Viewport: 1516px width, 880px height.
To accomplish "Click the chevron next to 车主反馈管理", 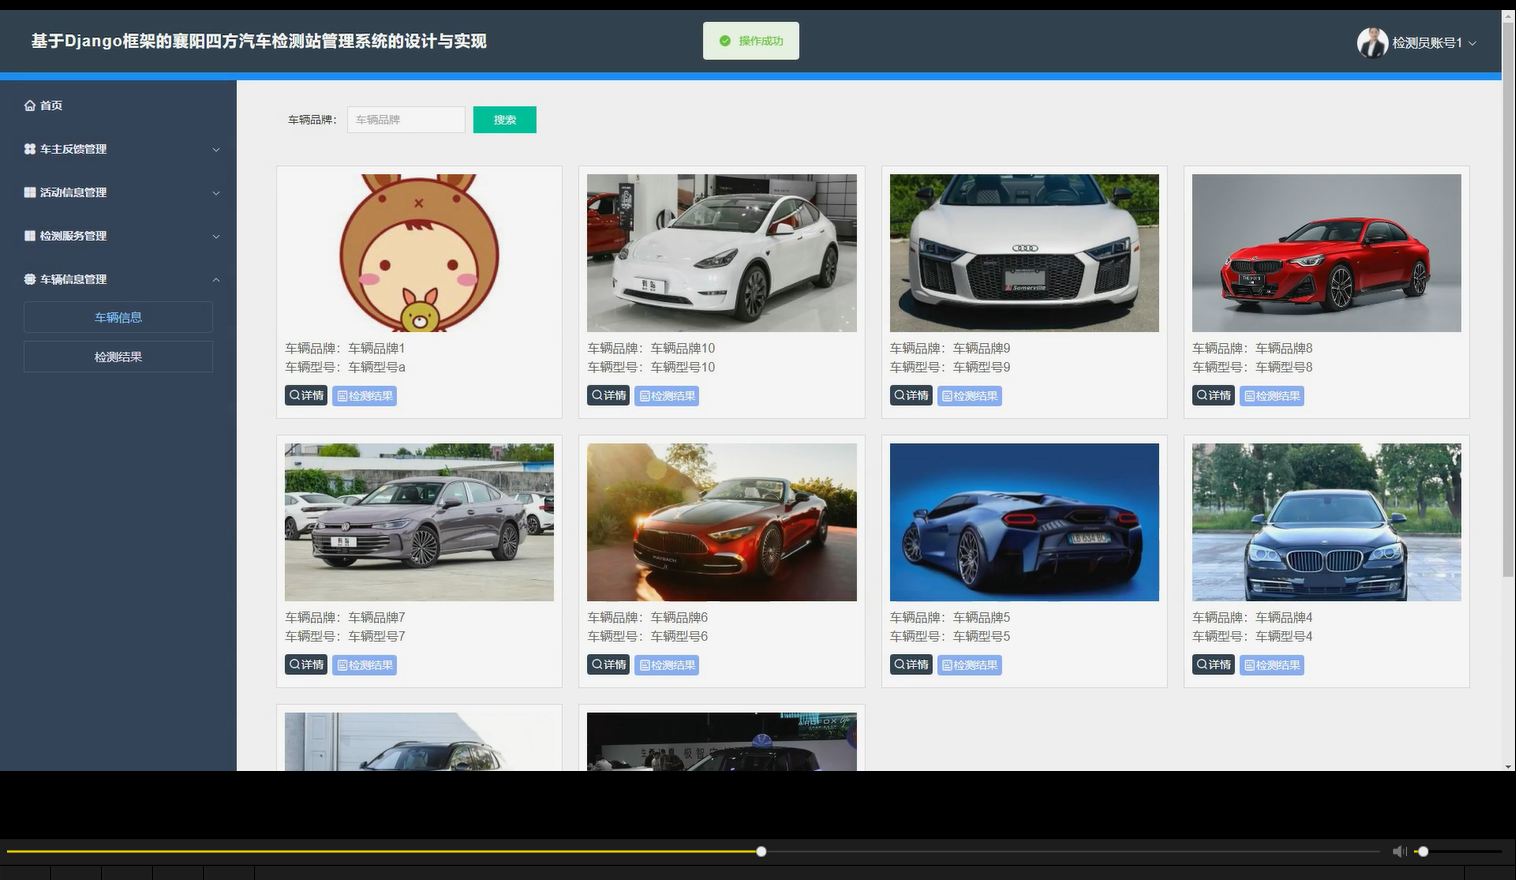I will coord(216,150).
